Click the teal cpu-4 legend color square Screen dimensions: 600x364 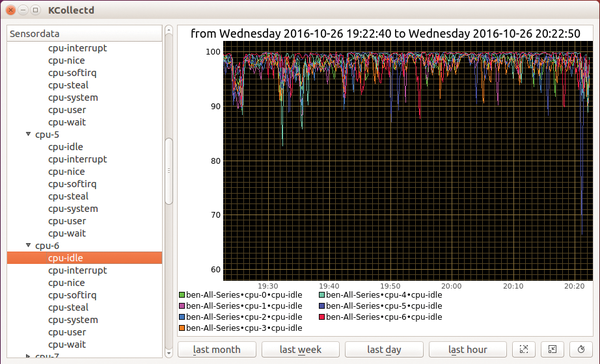322,295
